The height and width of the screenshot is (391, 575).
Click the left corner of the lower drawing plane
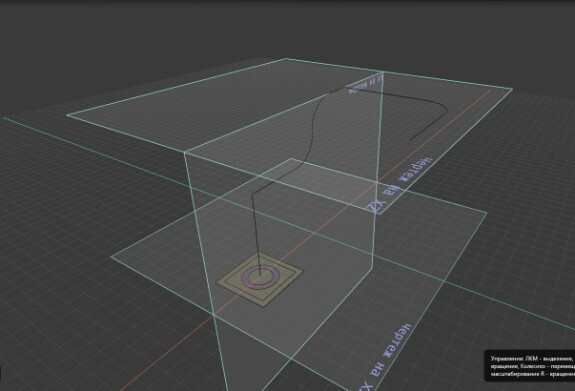pyautogui.click(x=112, y=257)
